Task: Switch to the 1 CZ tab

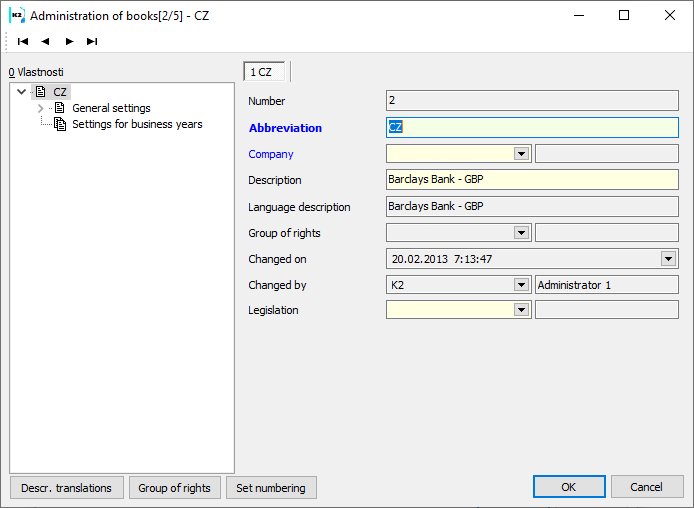Action: [x=262, y=72]
